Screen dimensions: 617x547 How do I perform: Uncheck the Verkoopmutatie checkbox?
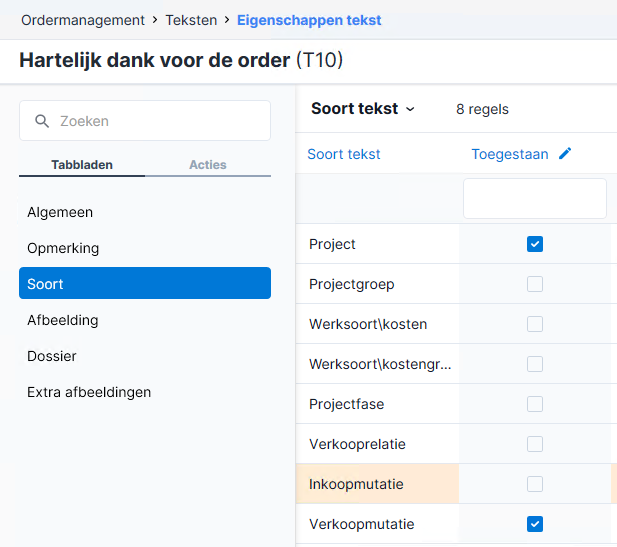point(535,524)
